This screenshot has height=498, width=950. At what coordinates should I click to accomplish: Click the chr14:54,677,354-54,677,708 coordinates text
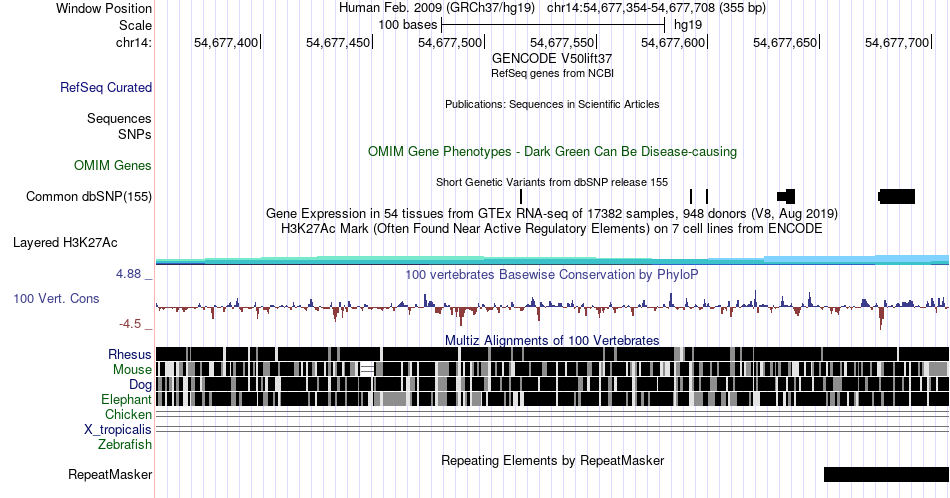656,8
